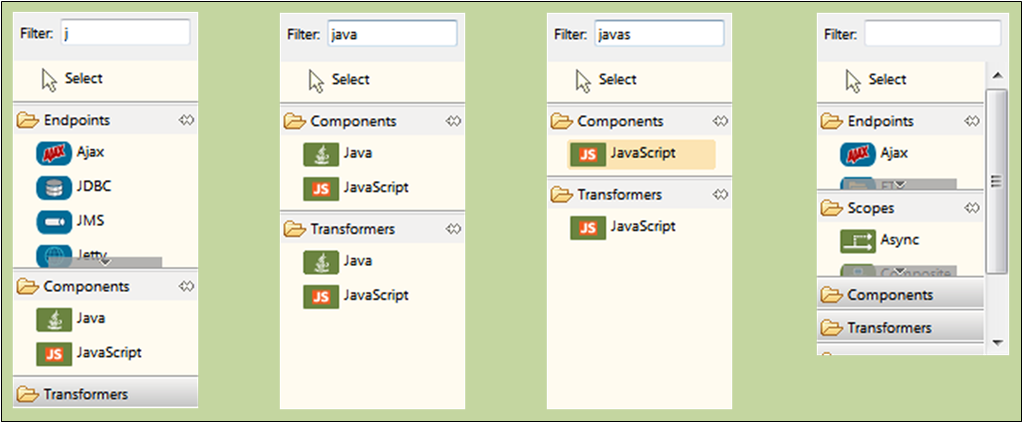Click the Ajax endpoint icon in first panel
1022x422 pixels.
pos(55,153)
